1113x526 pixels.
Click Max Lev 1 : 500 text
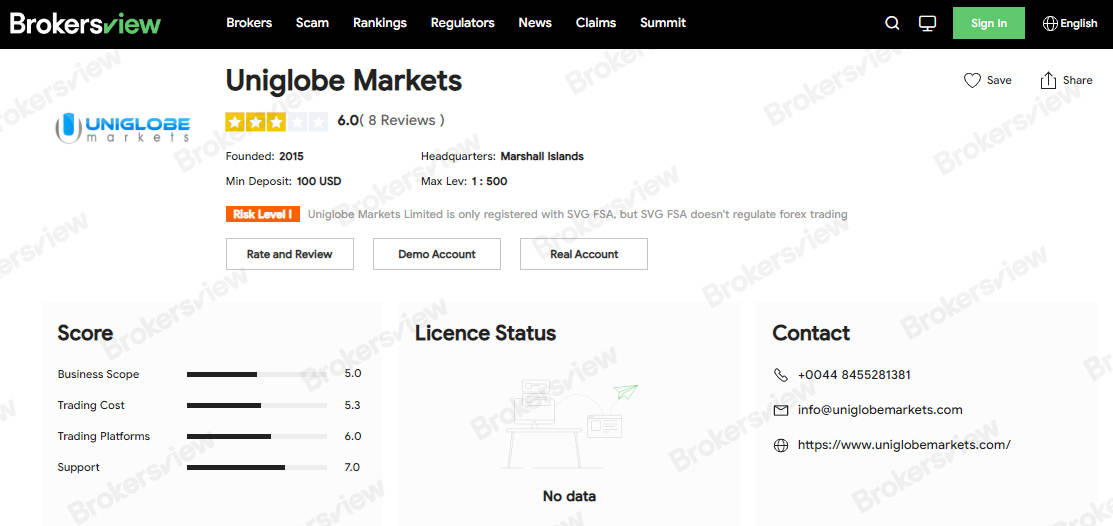click(464, 181)
